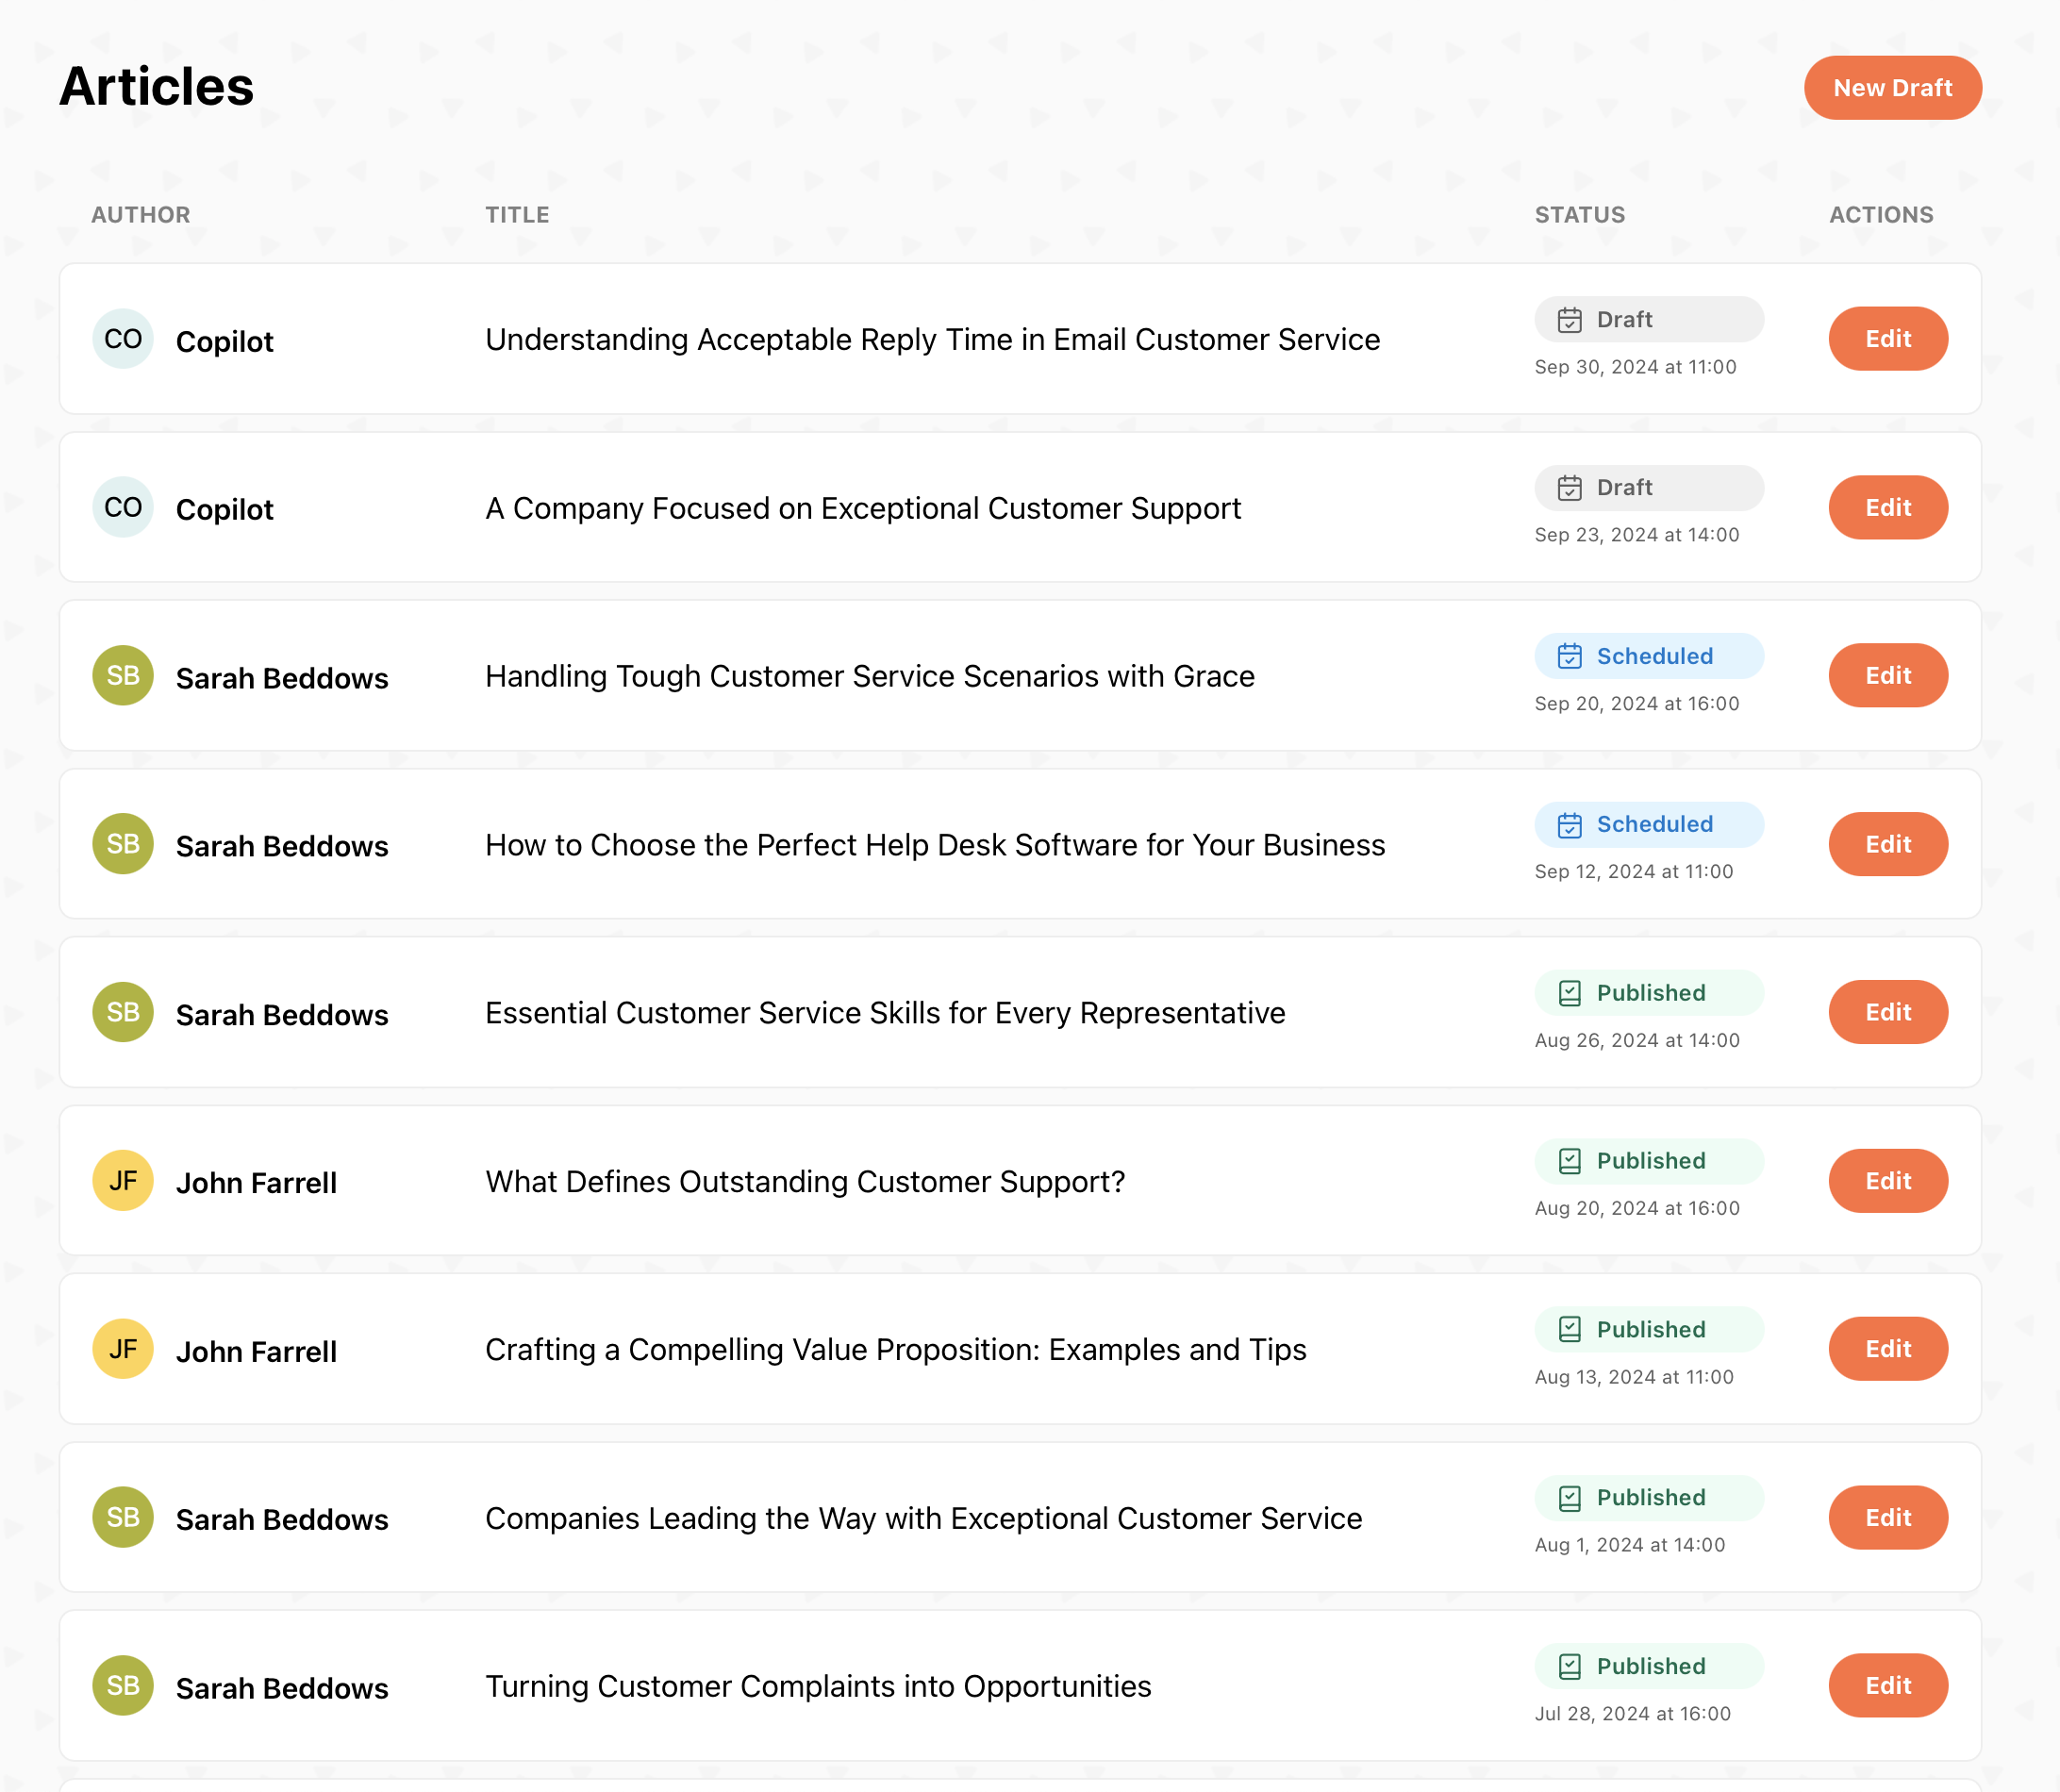Open the Turning Customer Complaints into Opportunities title

point(818,1686)
